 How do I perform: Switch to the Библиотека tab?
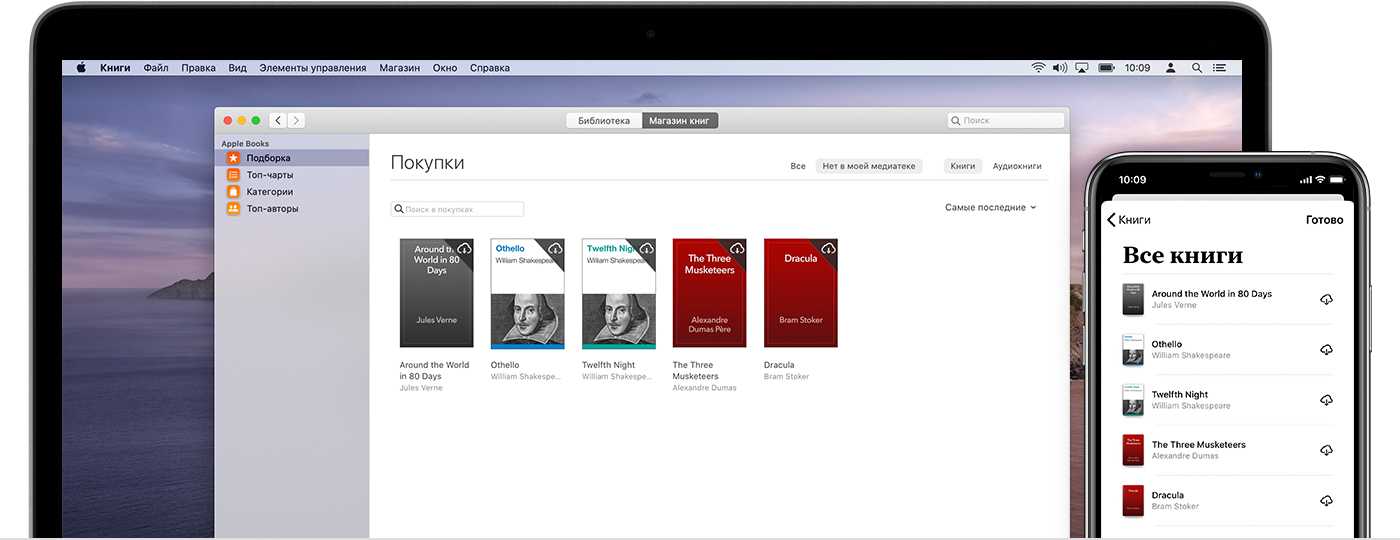pyautogui.click(x=604, y=121)
